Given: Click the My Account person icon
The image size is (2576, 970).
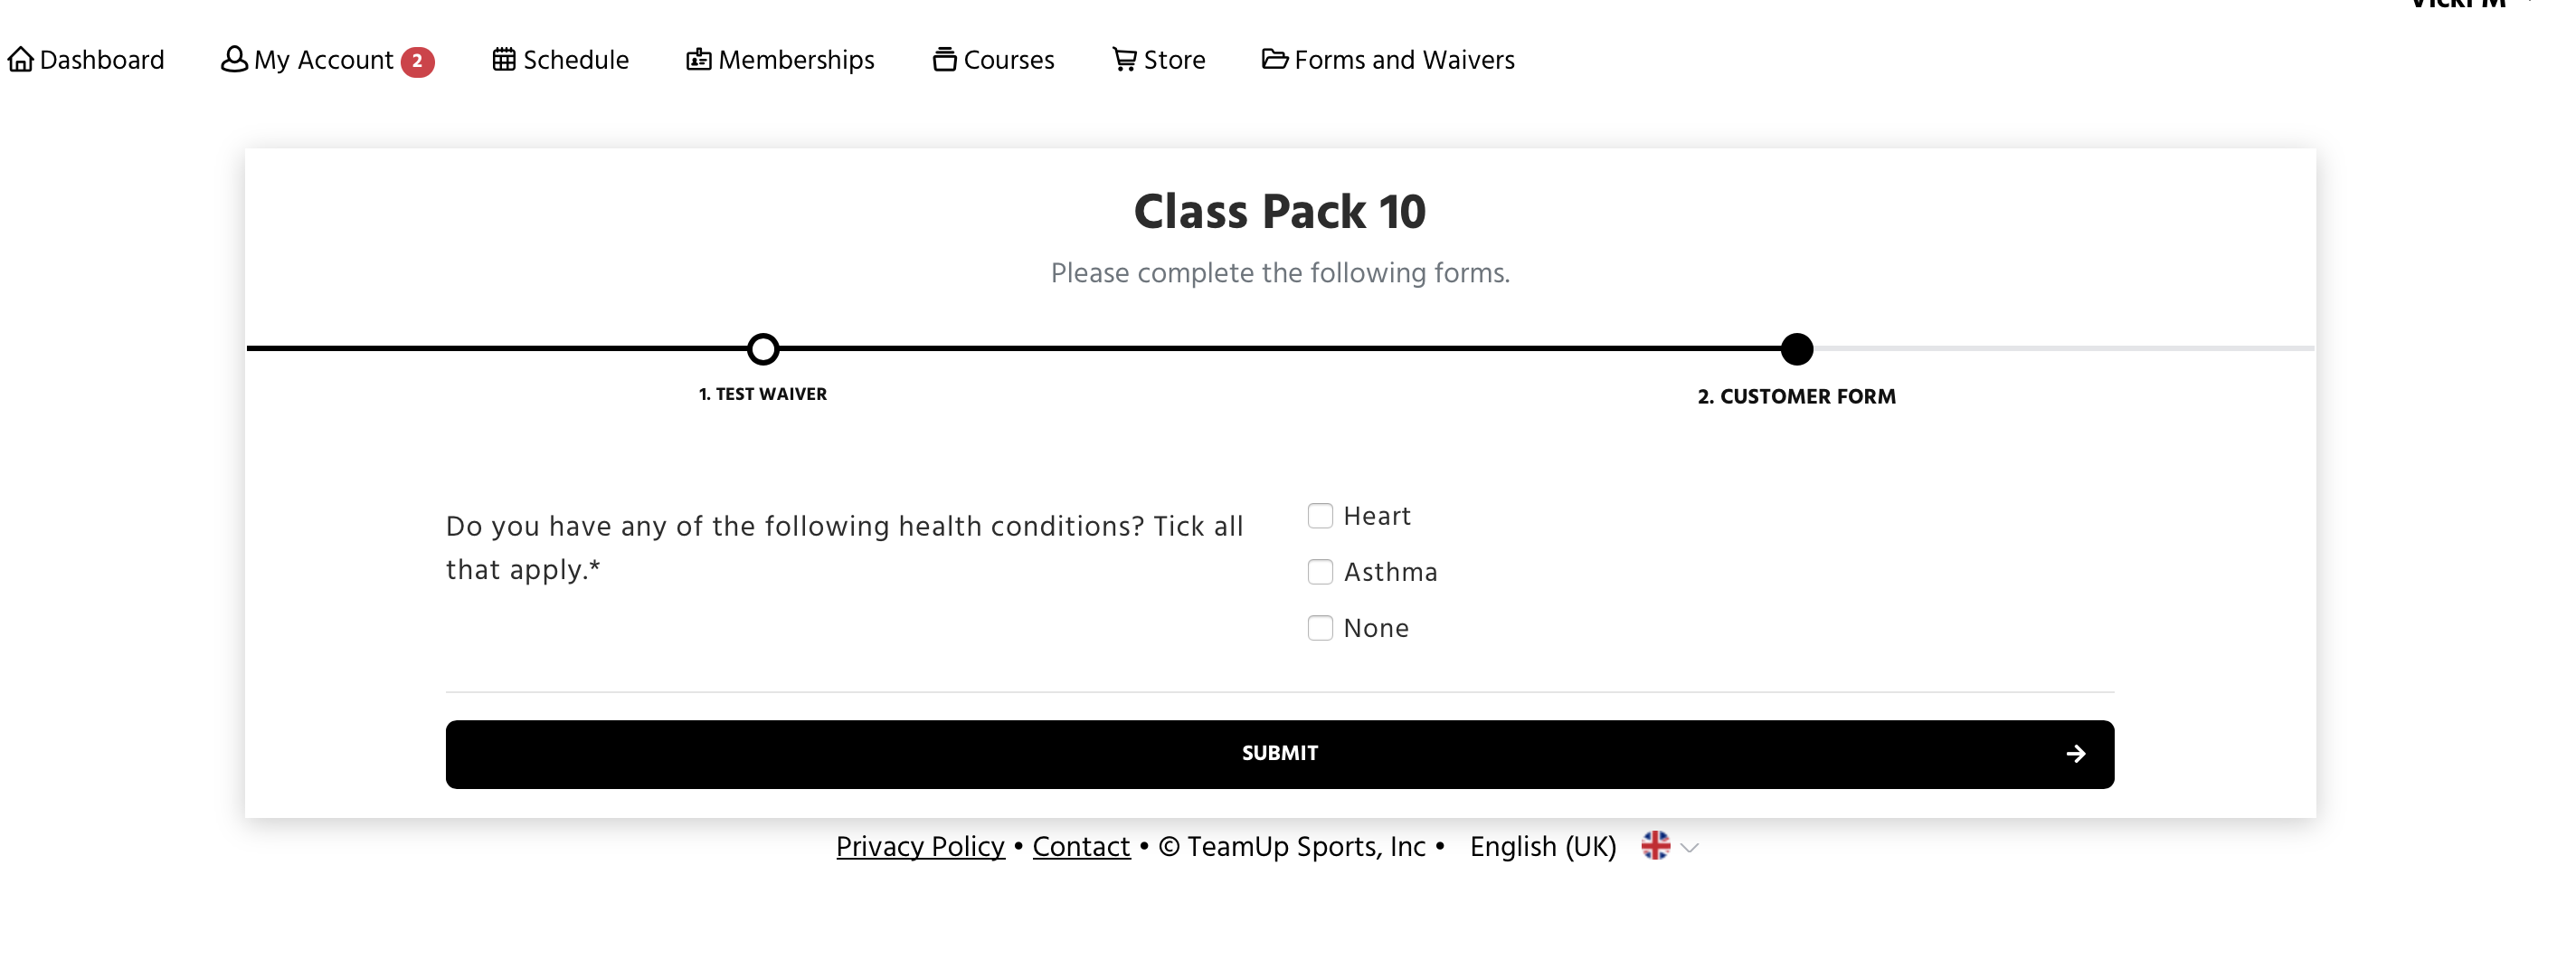Looking at the screenshot, I should click(x=234, y=60).
